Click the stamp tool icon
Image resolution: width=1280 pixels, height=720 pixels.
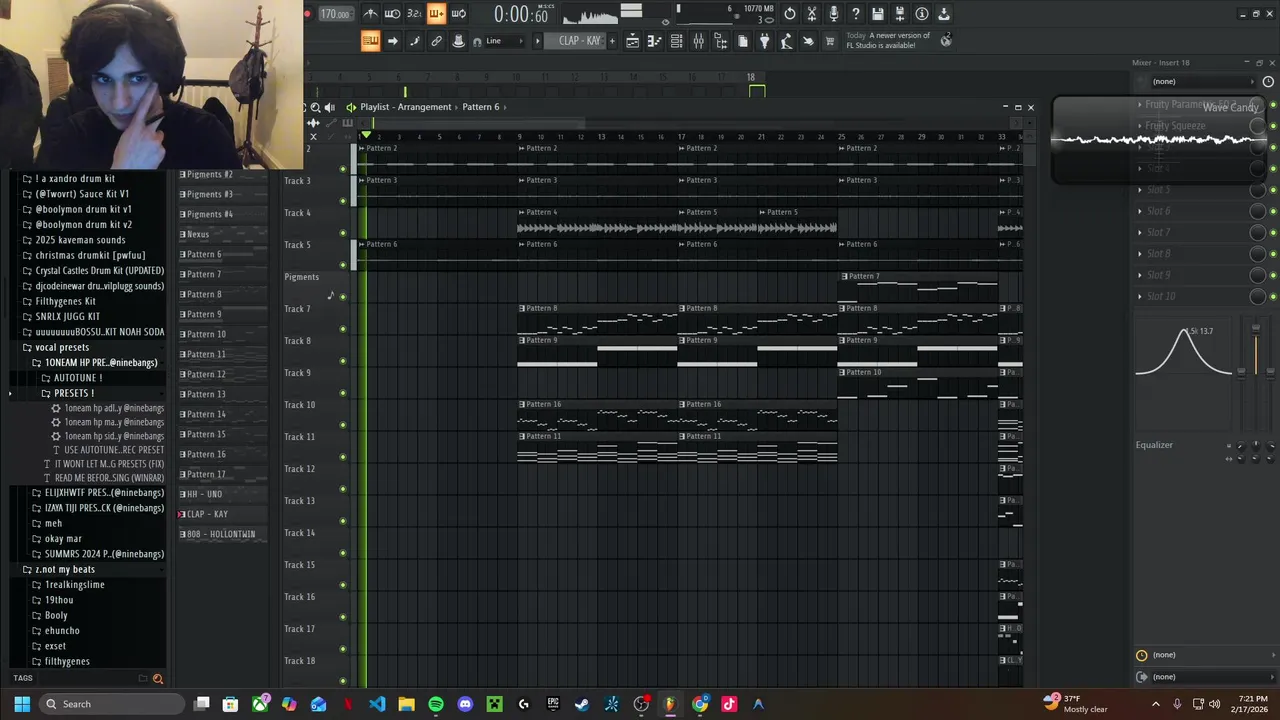458,41
